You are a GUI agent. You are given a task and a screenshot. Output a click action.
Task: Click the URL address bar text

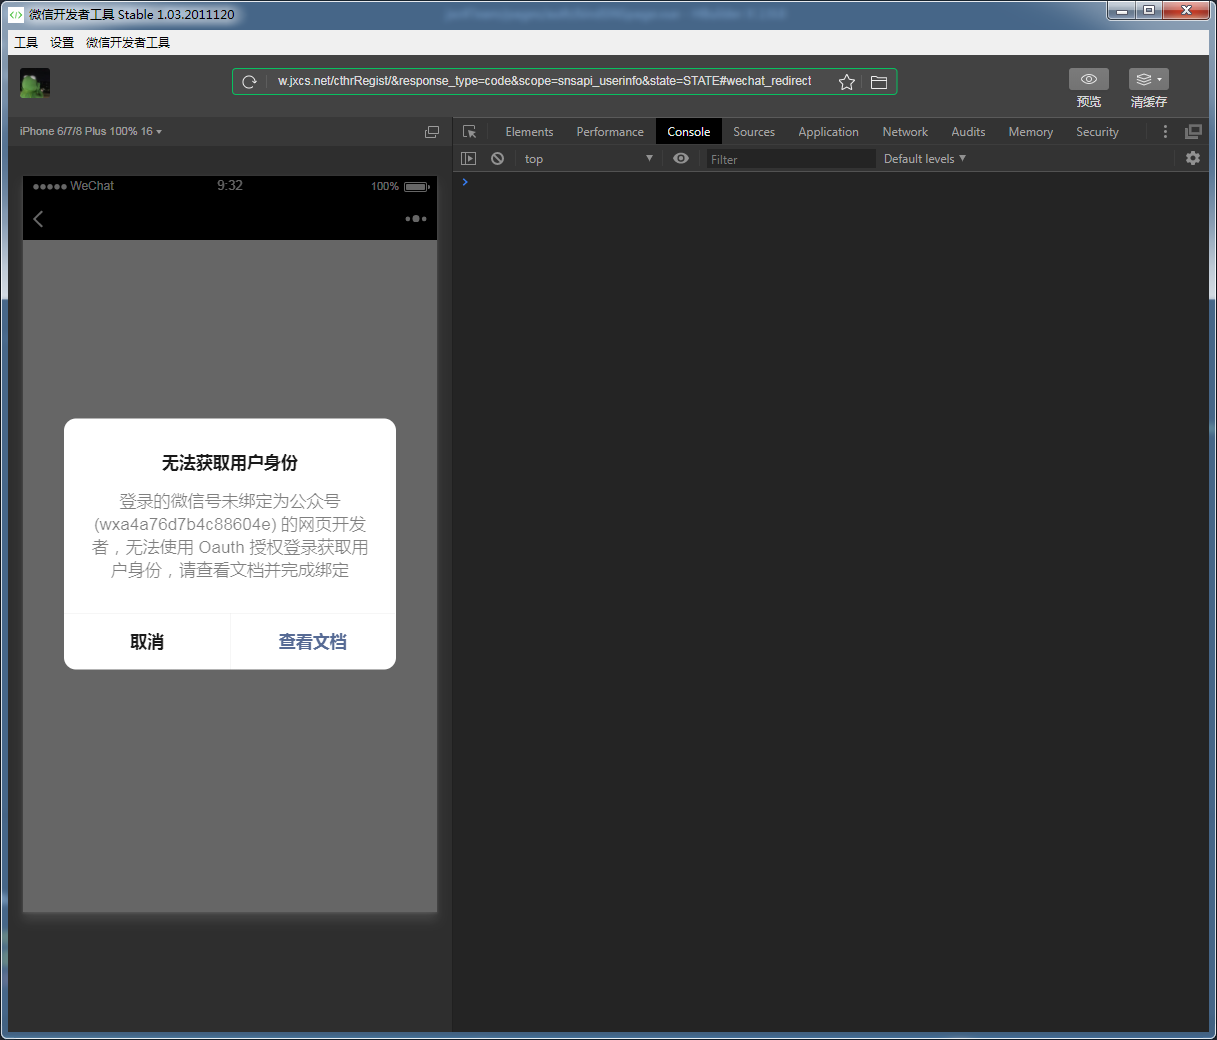tap(545, 81)
